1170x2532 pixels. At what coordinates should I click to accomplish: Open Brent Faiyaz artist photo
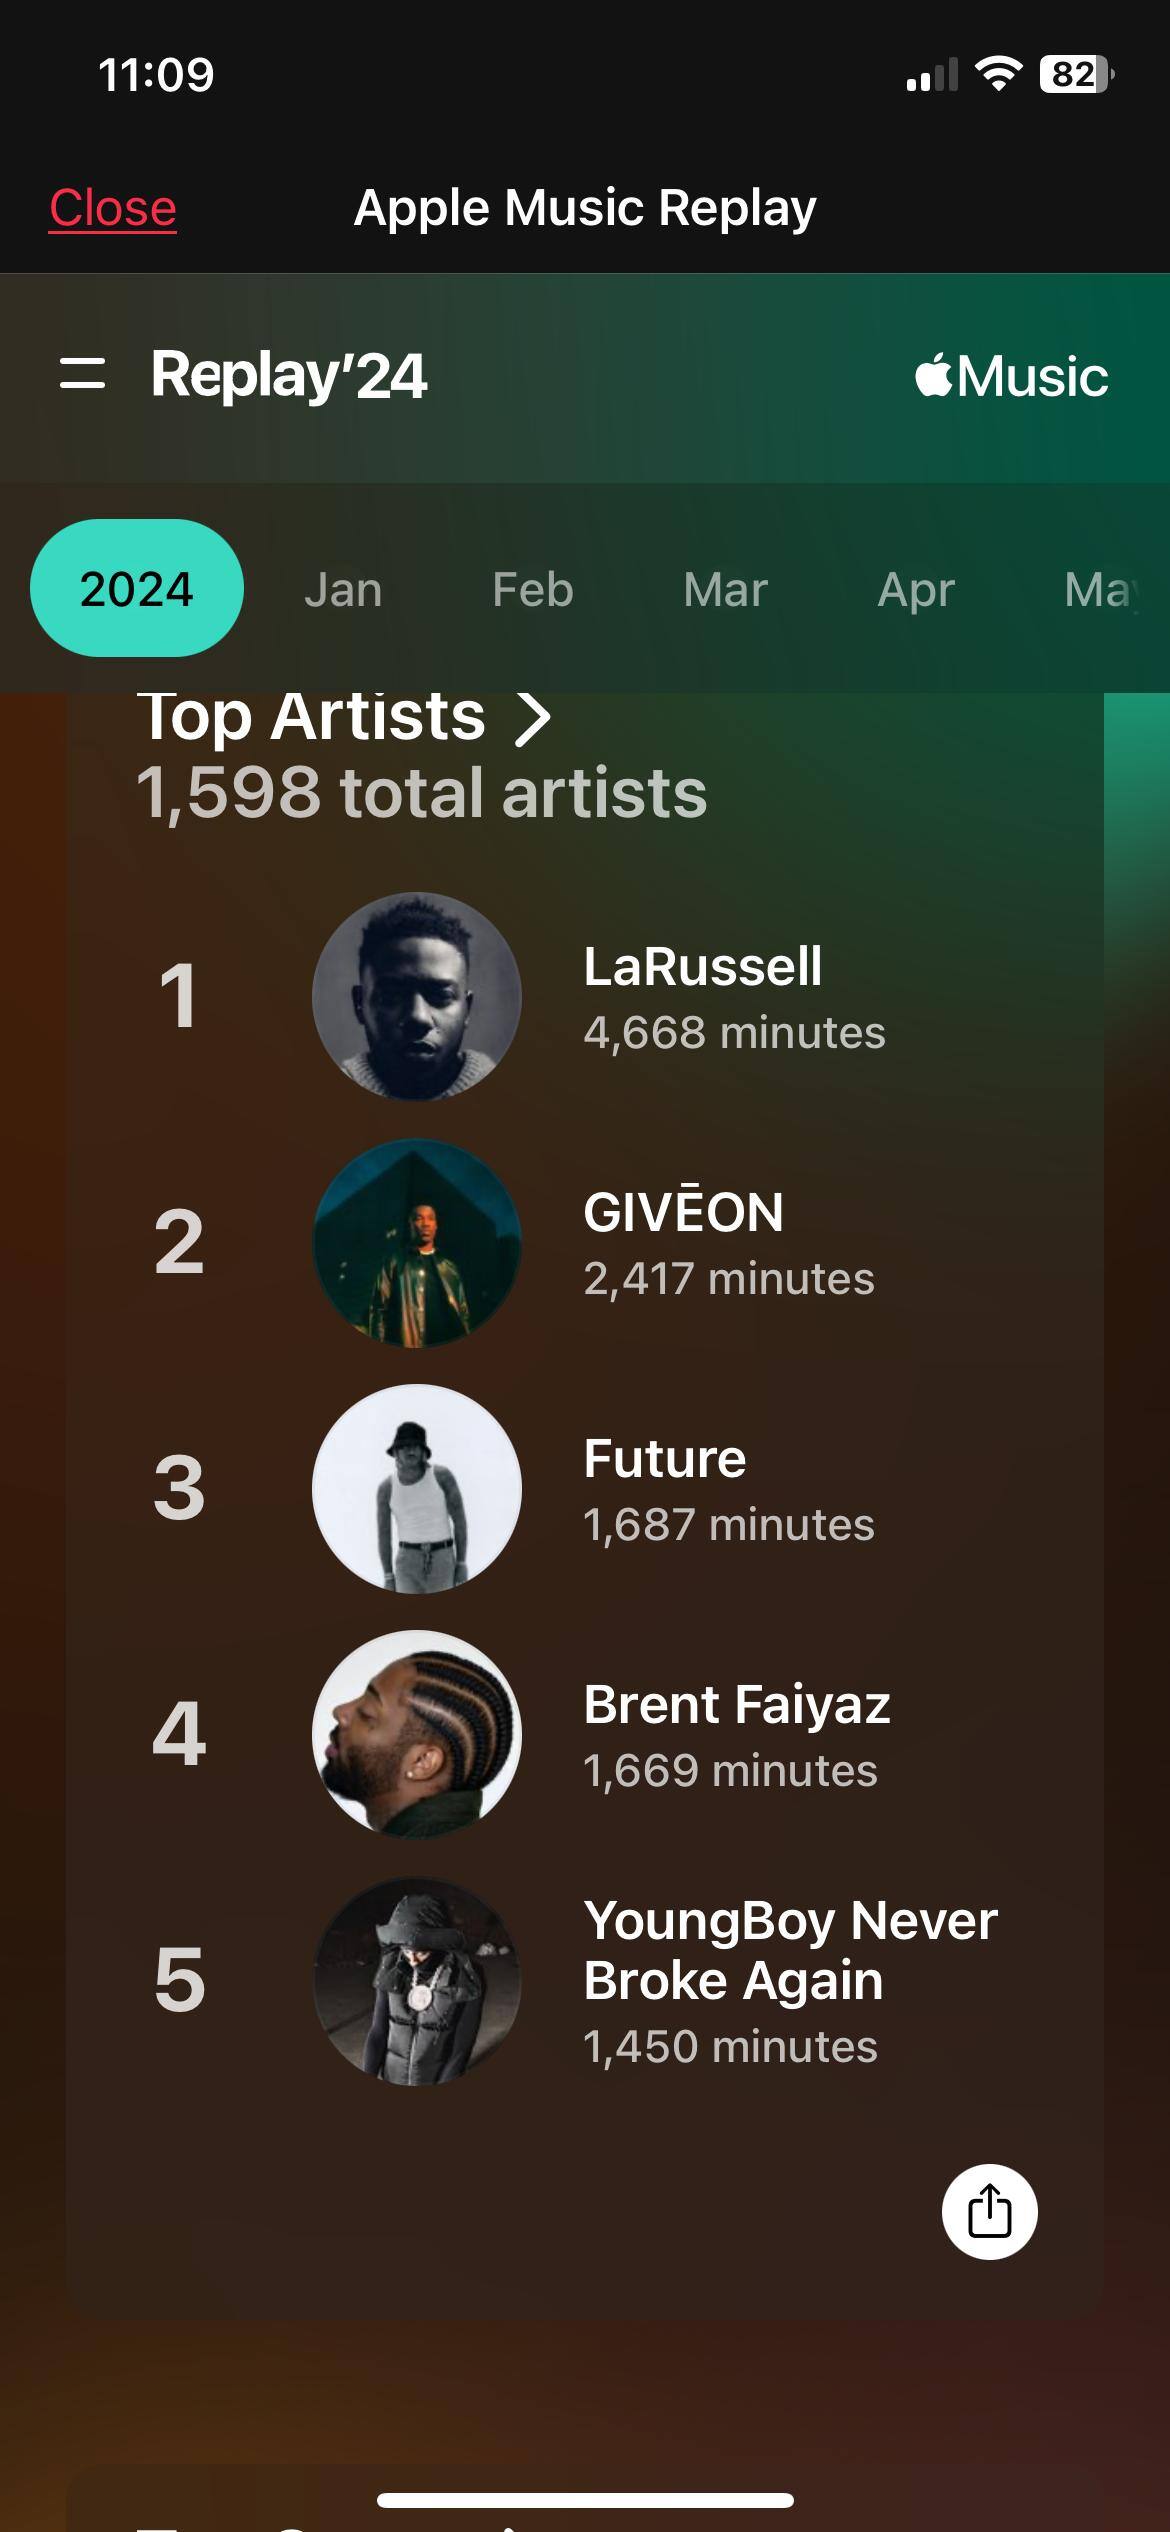point(417,1734)
